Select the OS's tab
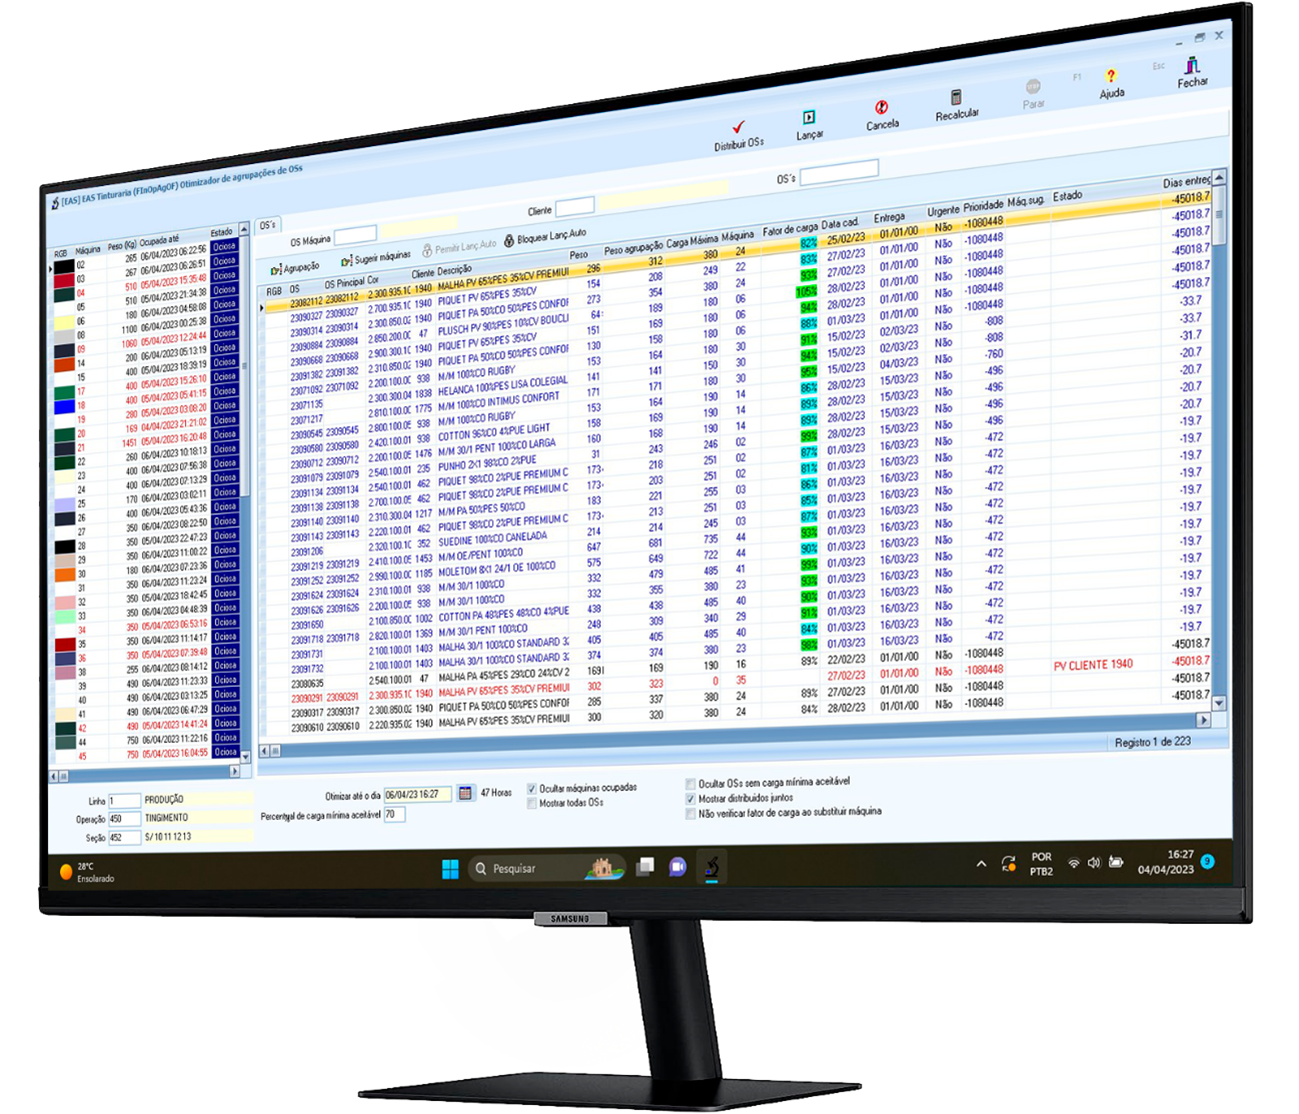This screenshot has width=1299, height=1114. [x=267, y=226]
